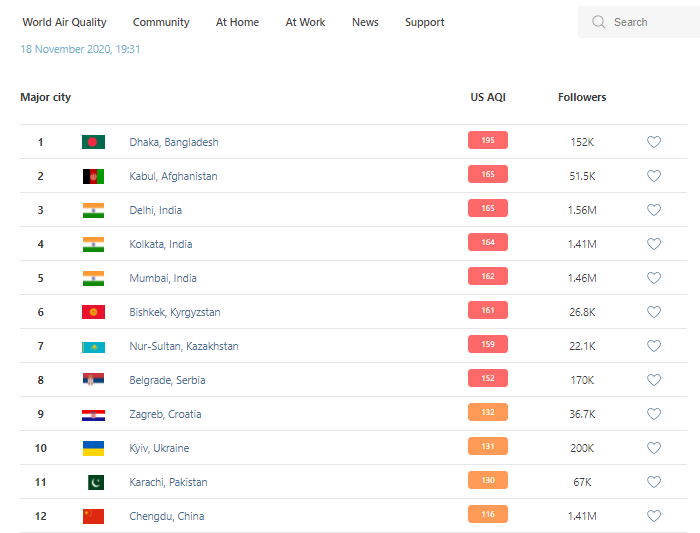700x533 pixels.
Task: Click the US AQI column header
Action: [x=488, y=97]
